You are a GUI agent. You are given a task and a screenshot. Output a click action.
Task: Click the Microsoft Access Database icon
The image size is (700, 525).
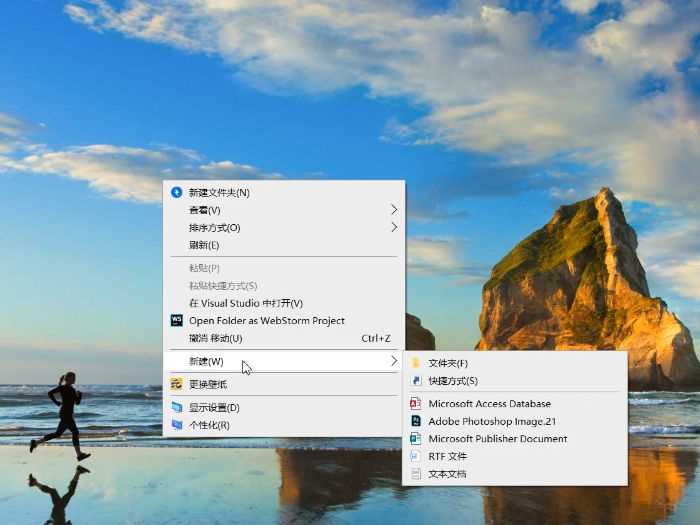(416, 404)
